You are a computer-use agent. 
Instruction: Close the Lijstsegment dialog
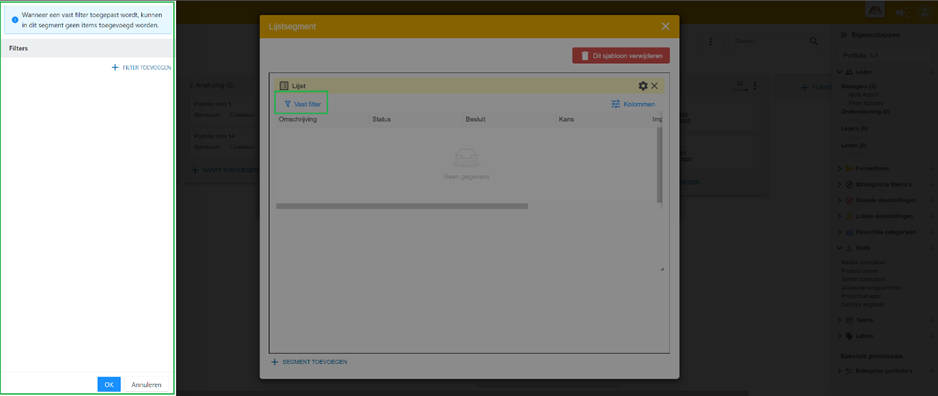coord(665,26)
